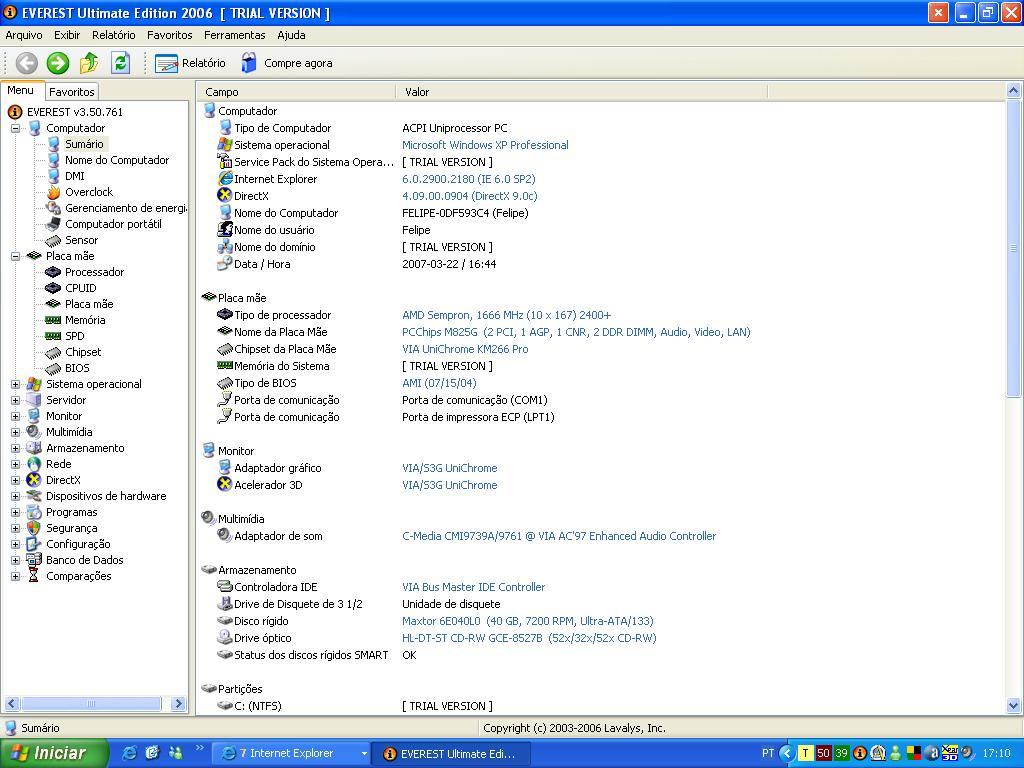Collapse the Placa mãe tree node
The width and height of the screenshot is (1024, 768).
[15, 256]
